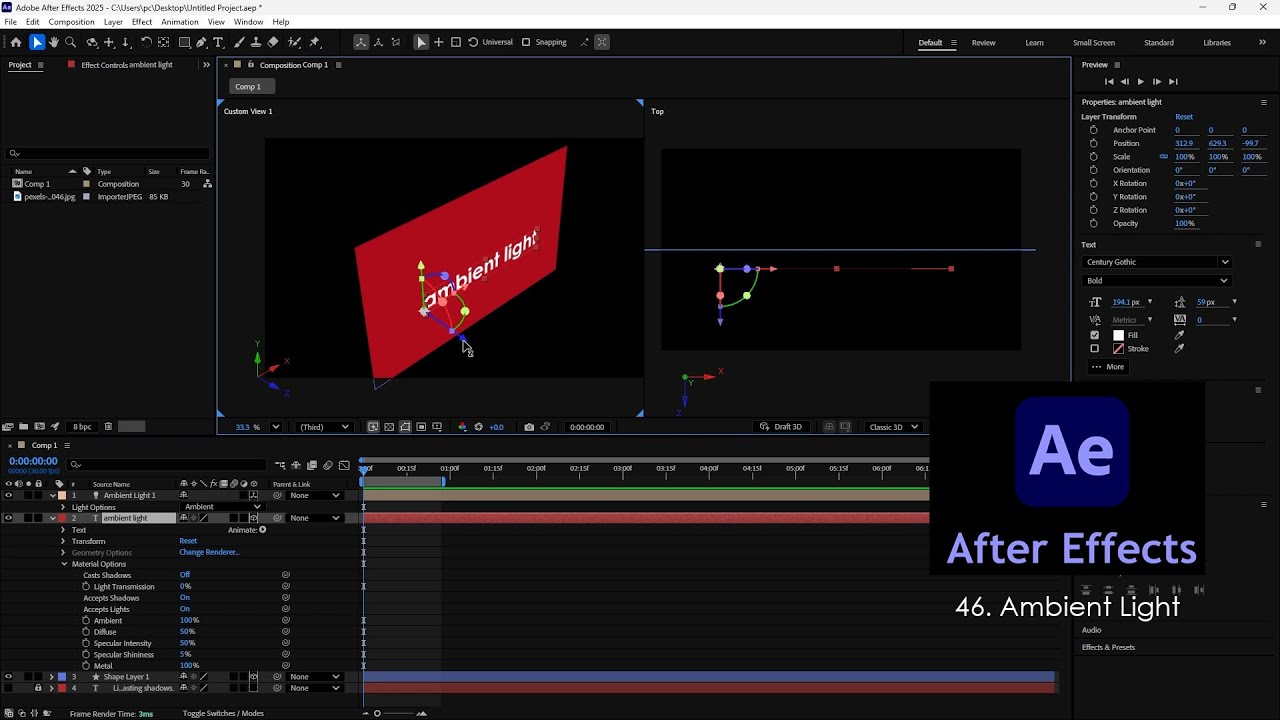Reset the Layer Transform properties
This screenshot has width=1280, height=720.
[x=1184, y=117]
